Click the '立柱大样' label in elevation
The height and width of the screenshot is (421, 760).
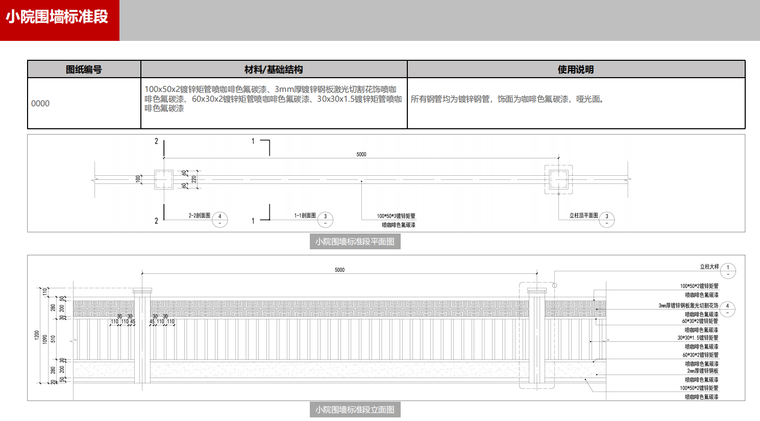(x=710, y=267)
